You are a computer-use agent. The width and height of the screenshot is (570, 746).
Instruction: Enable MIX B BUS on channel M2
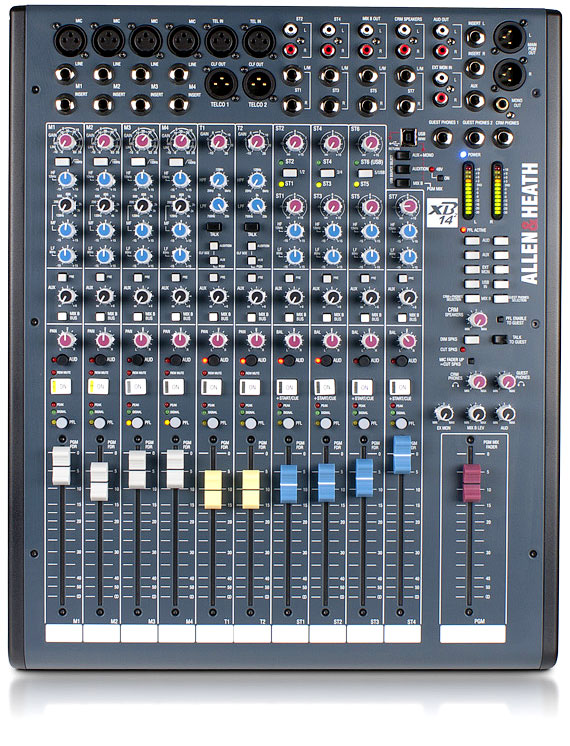pos(100,316)
